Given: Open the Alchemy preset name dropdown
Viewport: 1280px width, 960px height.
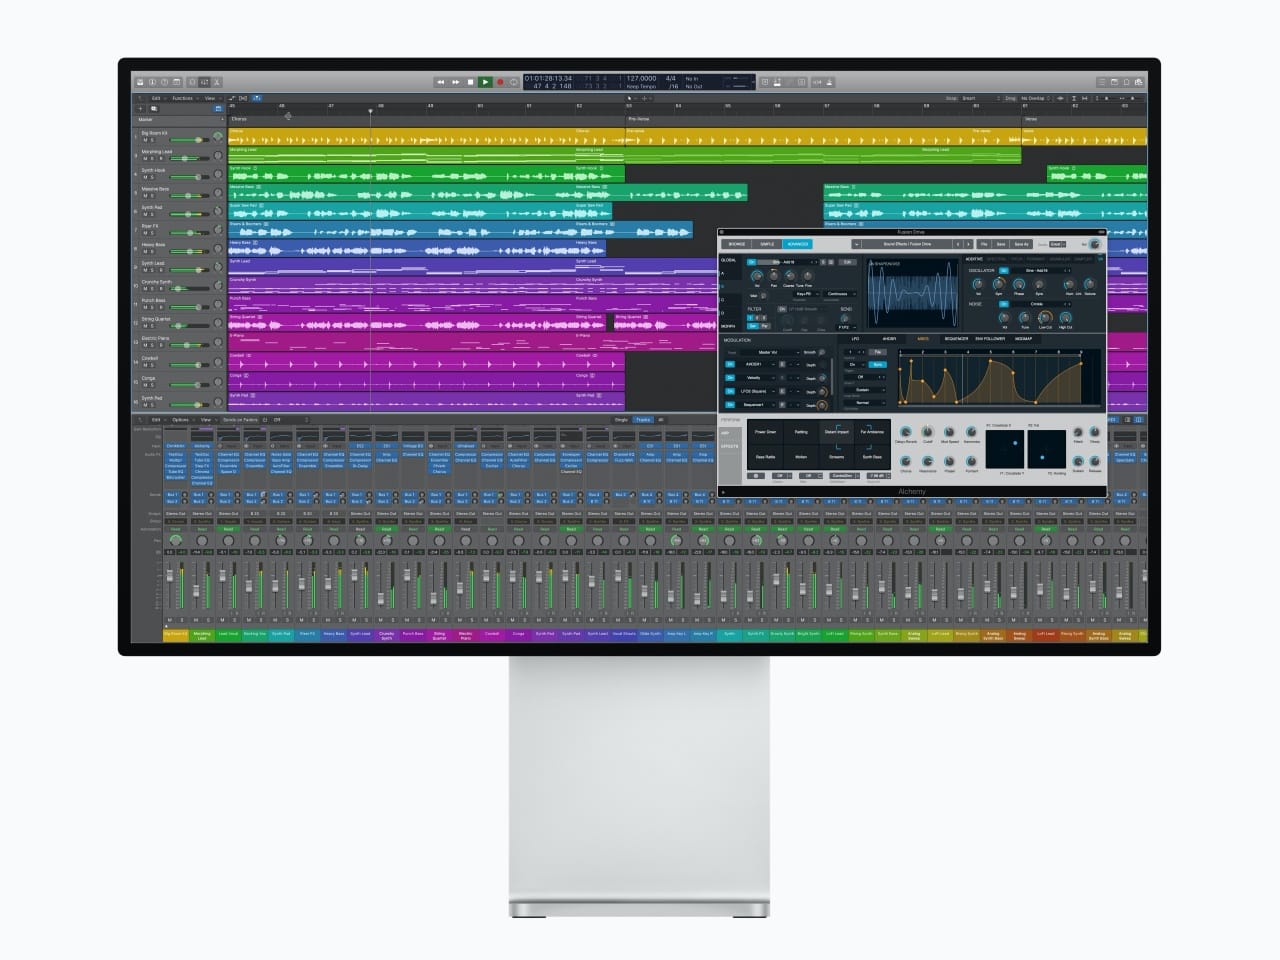Looking at the screenshot, I should click(907, 244).
